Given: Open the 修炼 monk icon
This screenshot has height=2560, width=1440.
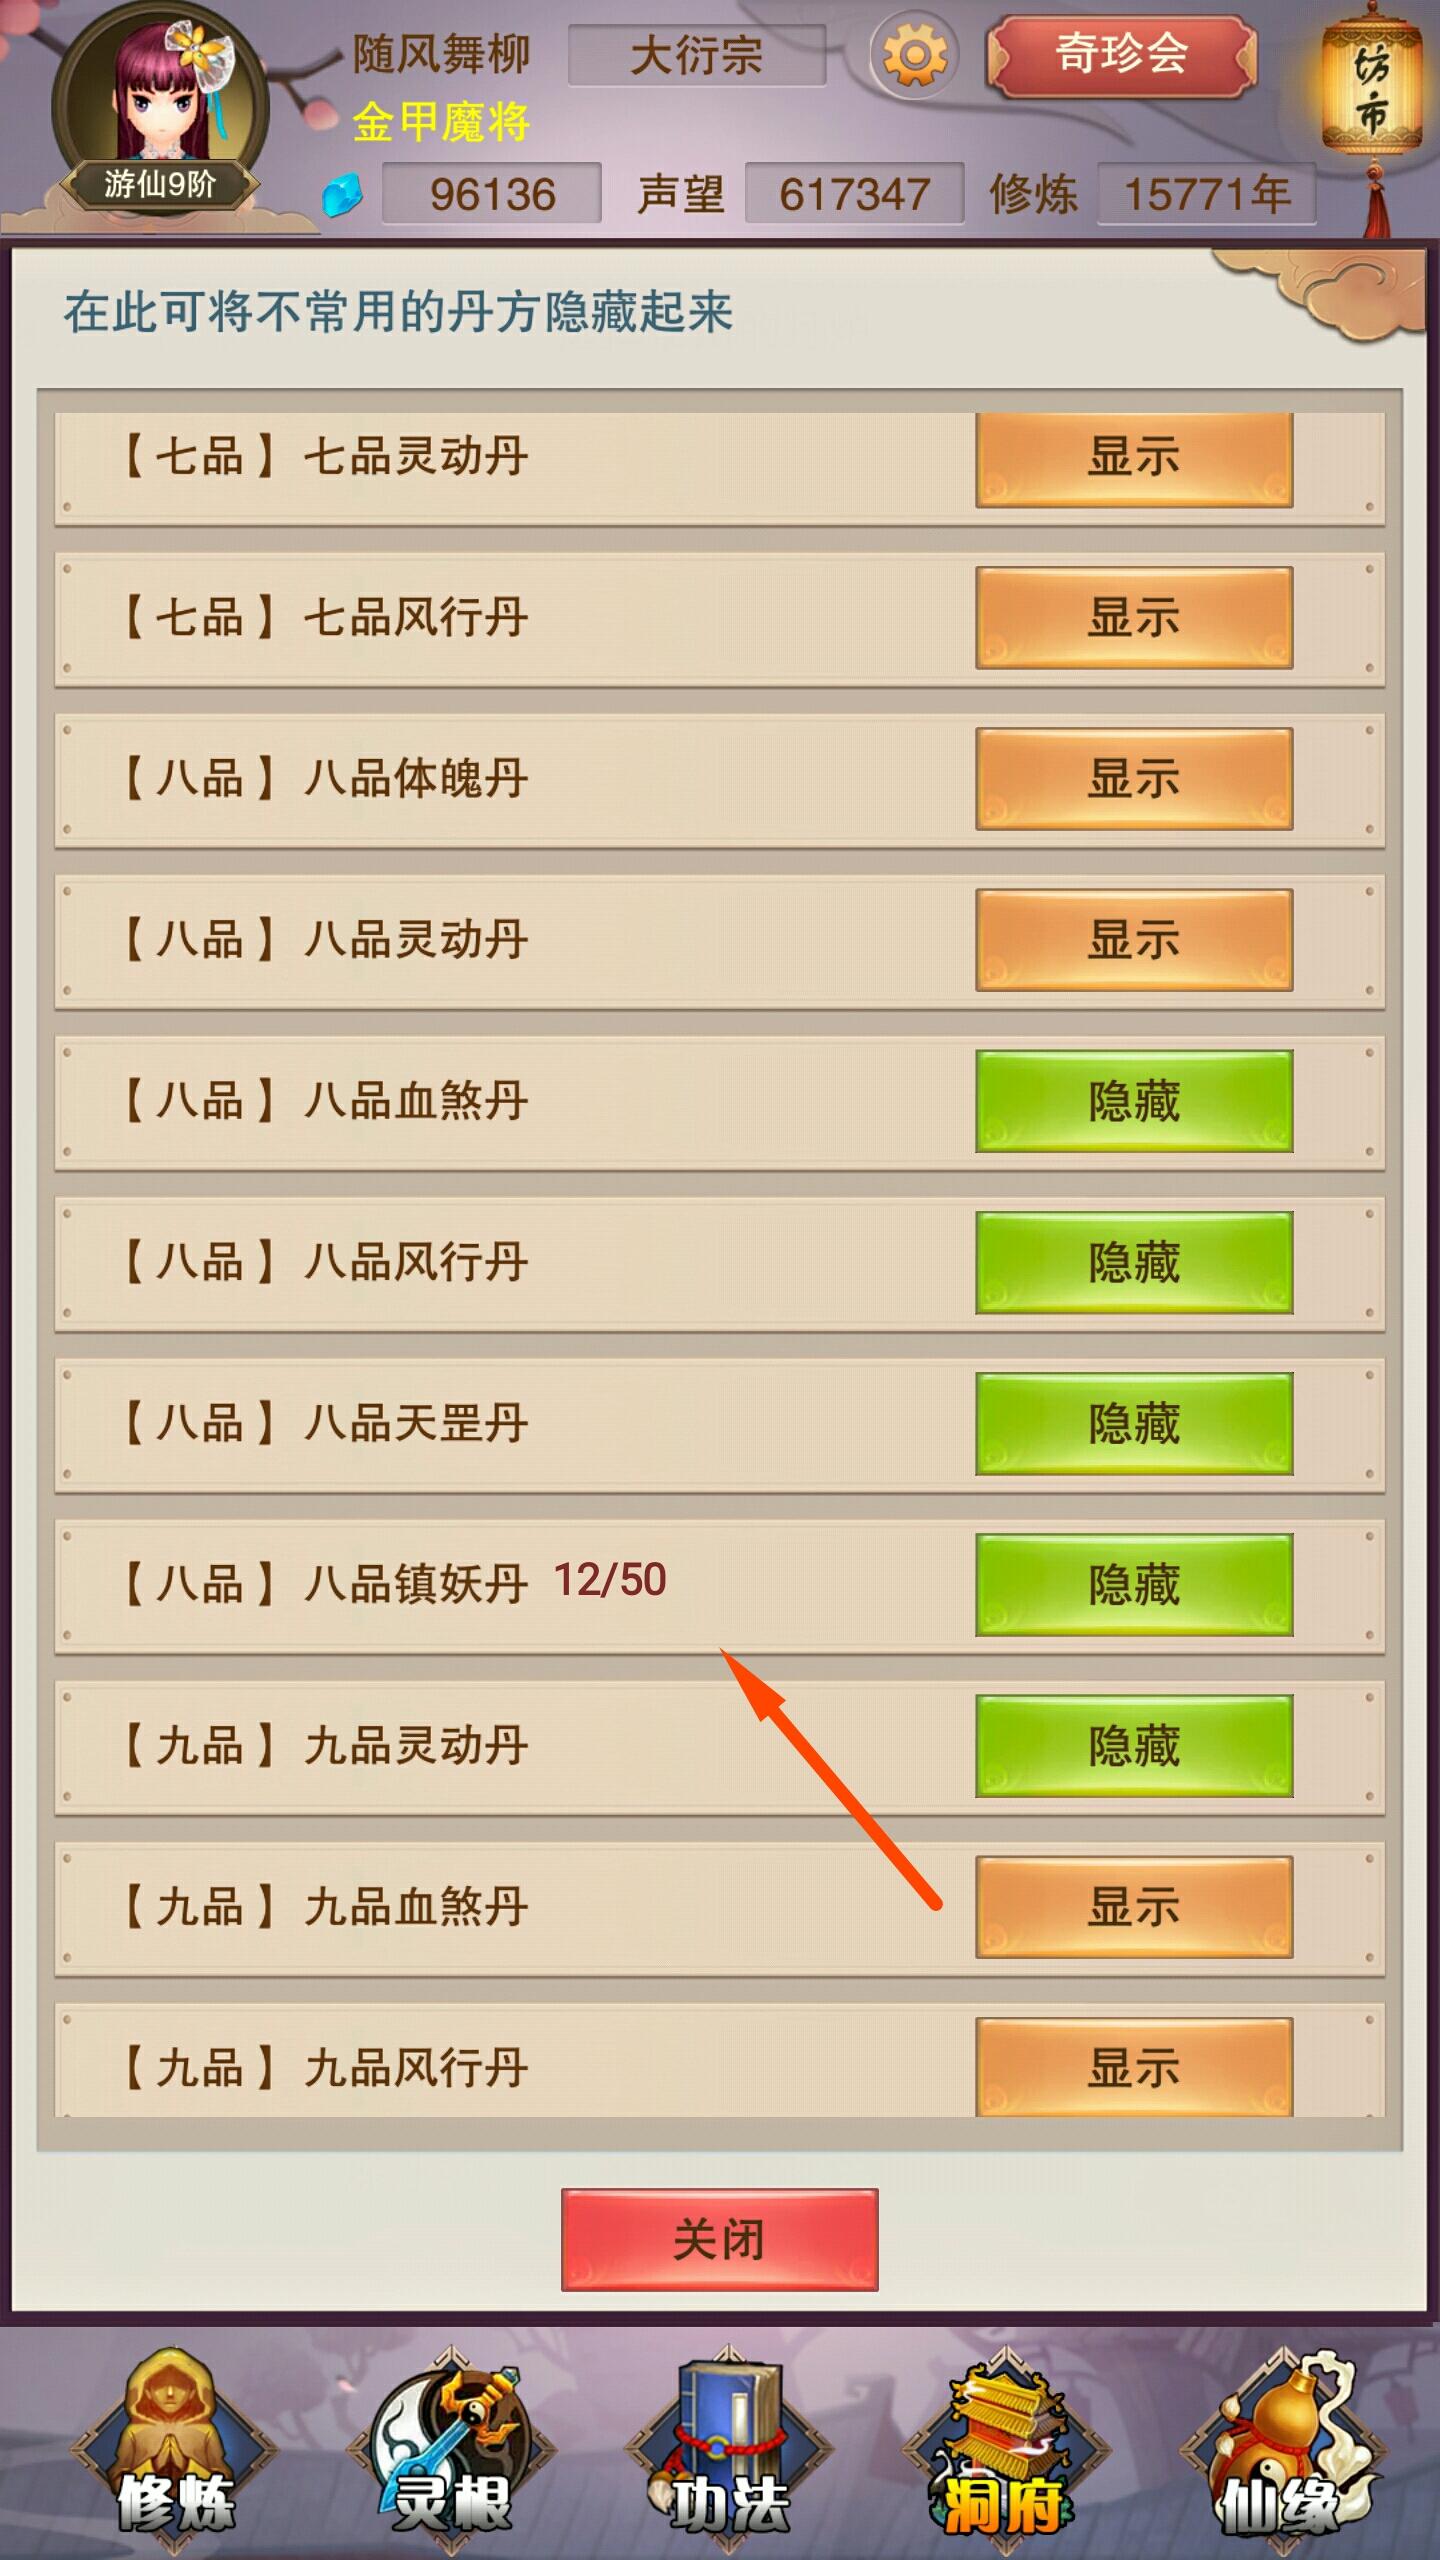Looking at the screenshot, I should (x=175, y=2443).
